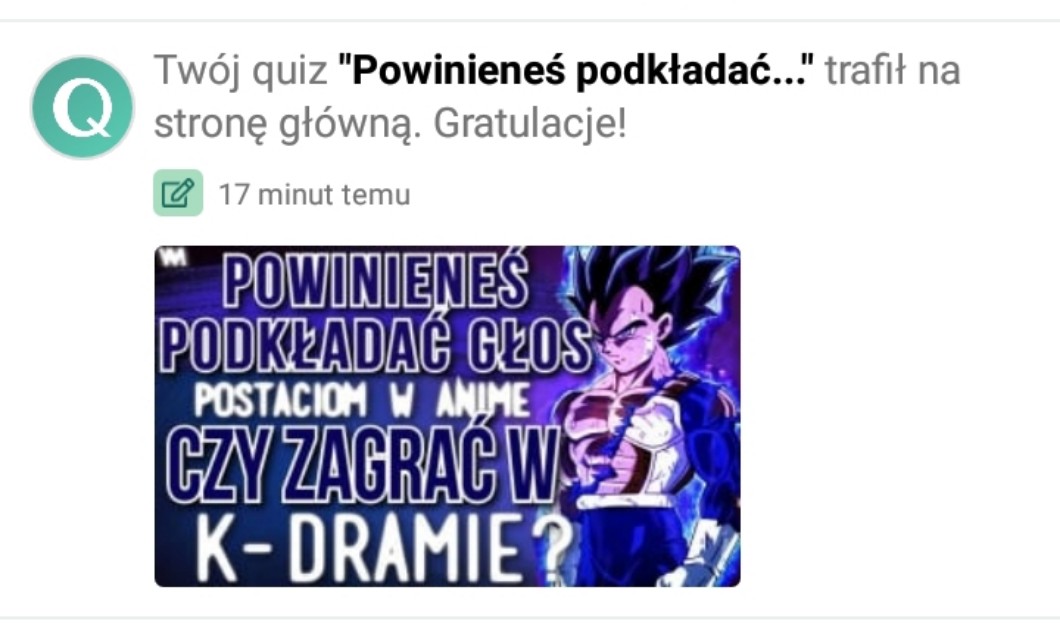Click the "Twój quiz" notification text
This screenshot has width=1060, height=637.
tap(241, 70)
